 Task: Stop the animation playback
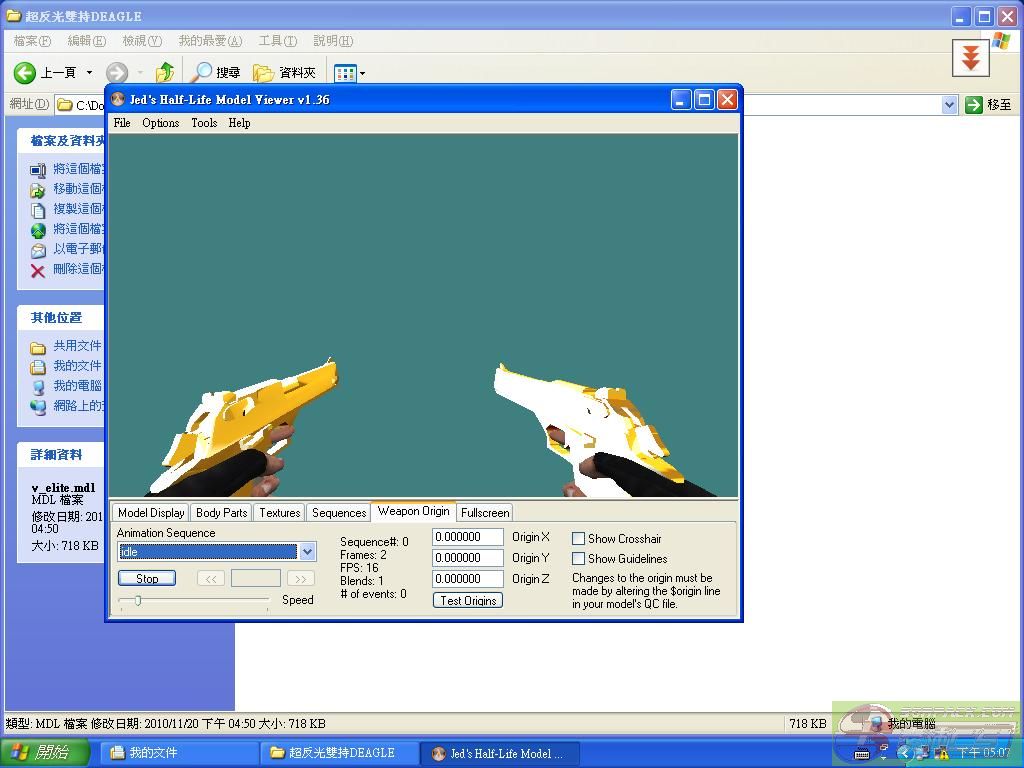[x=147, y=579]
